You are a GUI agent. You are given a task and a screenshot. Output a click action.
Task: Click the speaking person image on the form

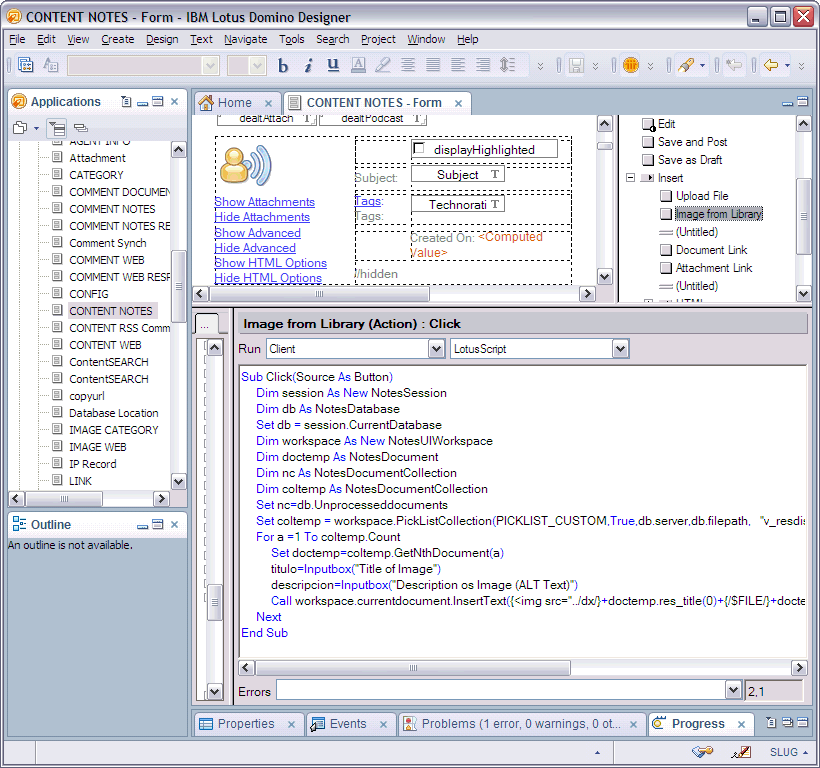(246, 166)
